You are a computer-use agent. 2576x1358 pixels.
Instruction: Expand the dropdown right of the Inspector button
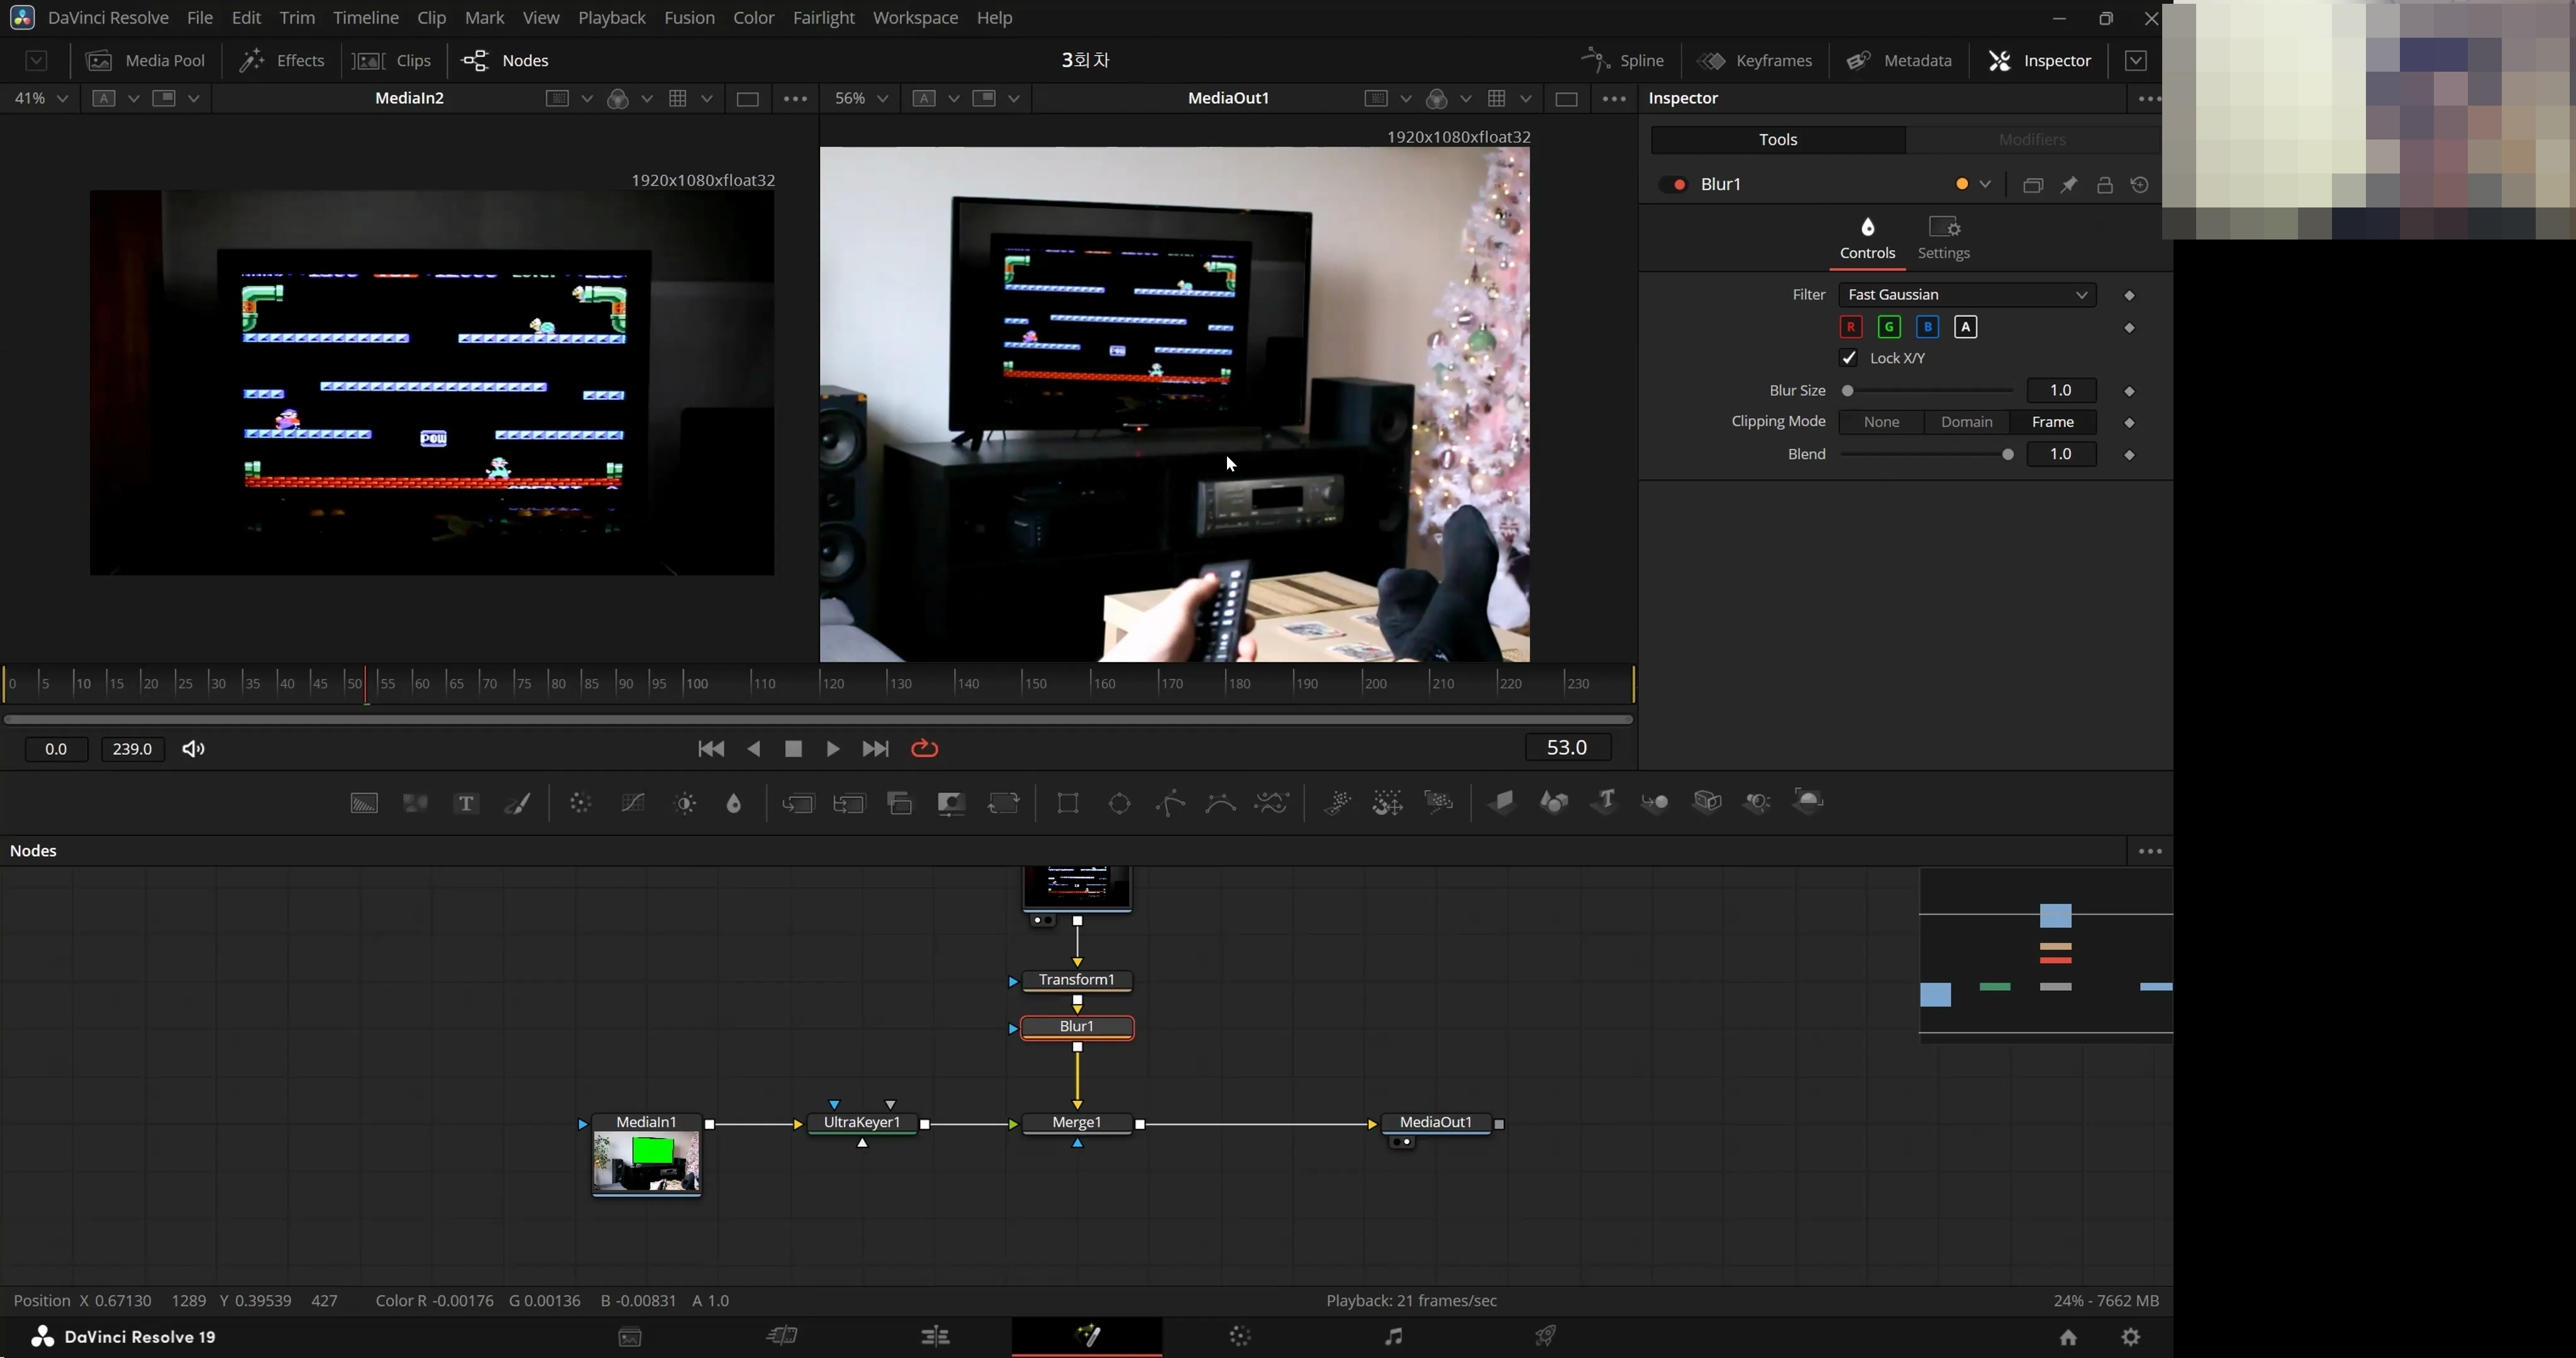pos(2136,61)
